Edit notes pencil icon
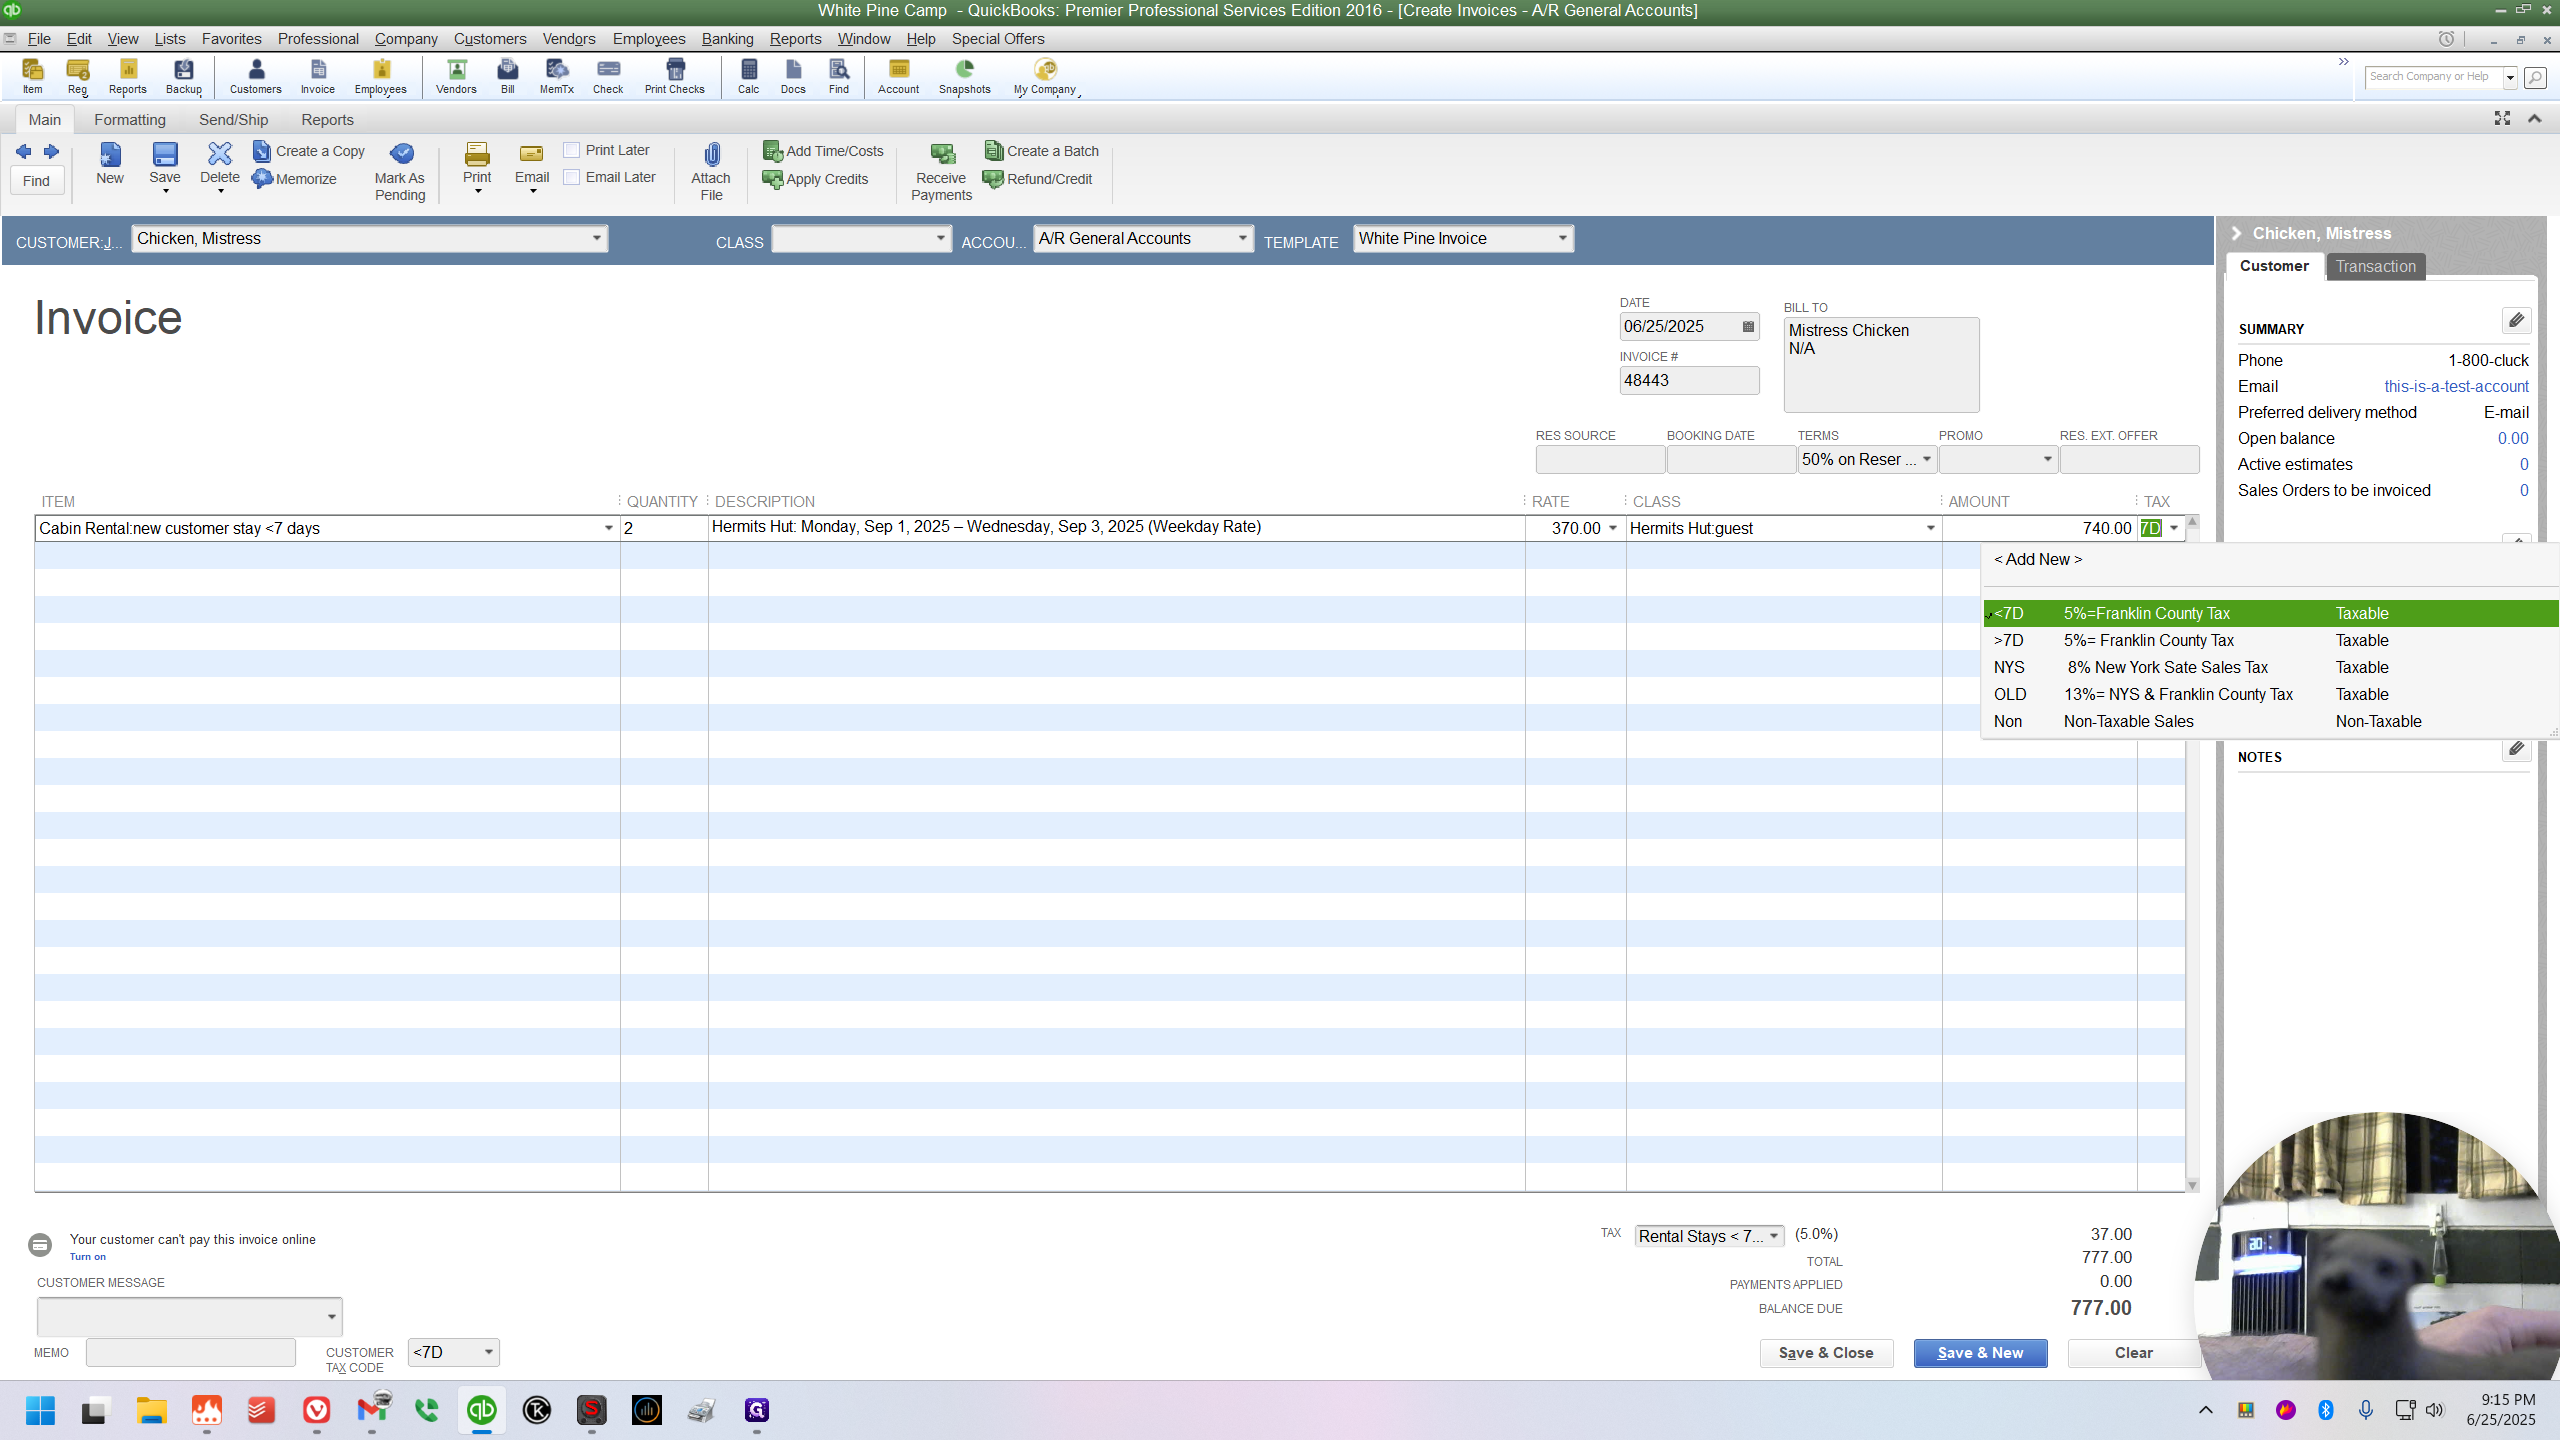The height and width of the screenshot is (1440, 2560). tap(2516, 748)
